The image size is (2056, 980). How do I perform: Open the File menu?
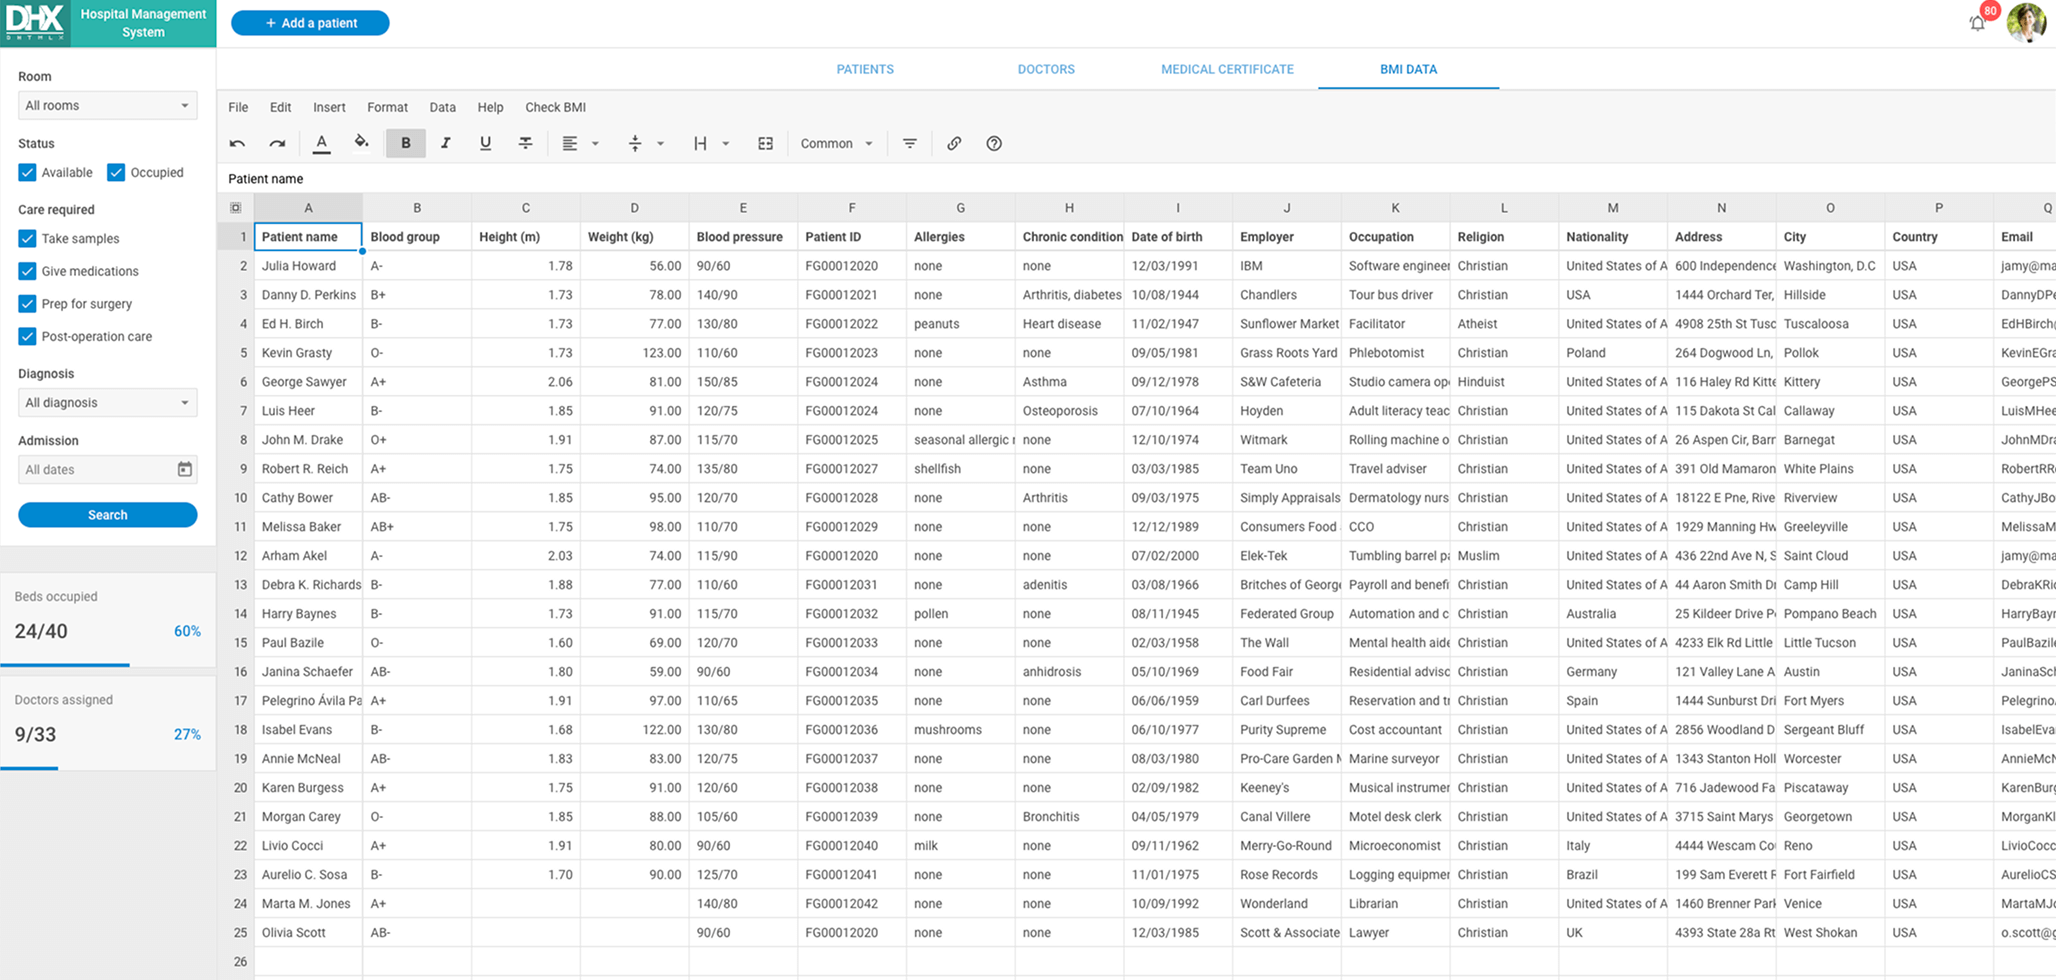tap(238, 107)
